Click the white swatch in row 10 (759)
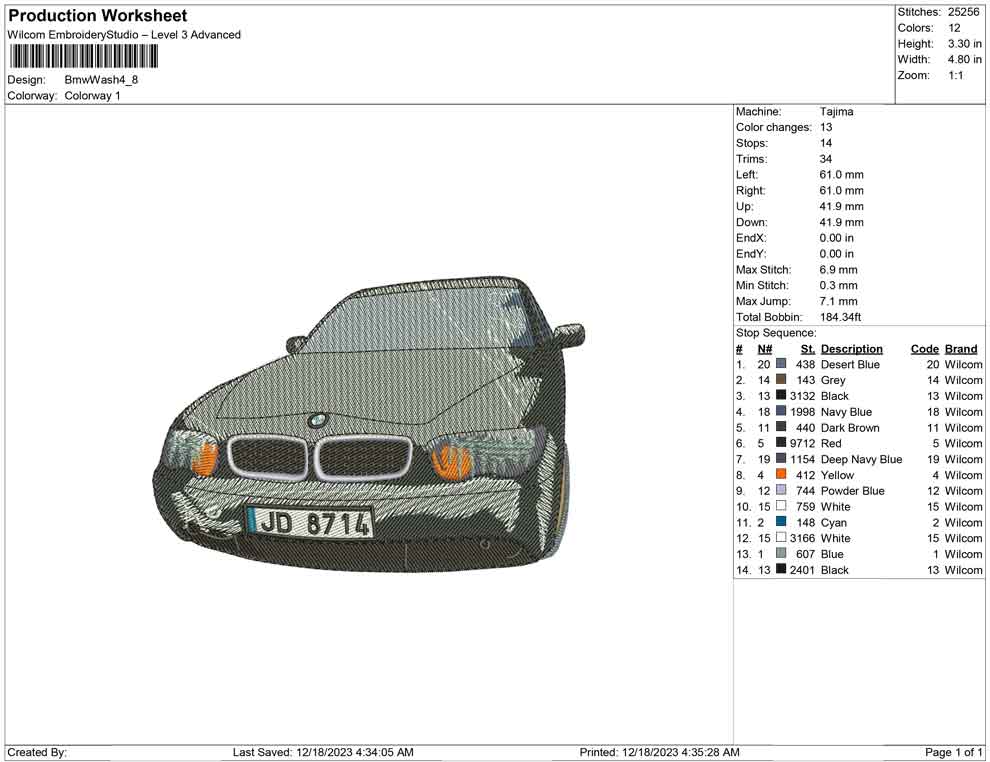Screen dimensions: 990x762 coord(781,506)
